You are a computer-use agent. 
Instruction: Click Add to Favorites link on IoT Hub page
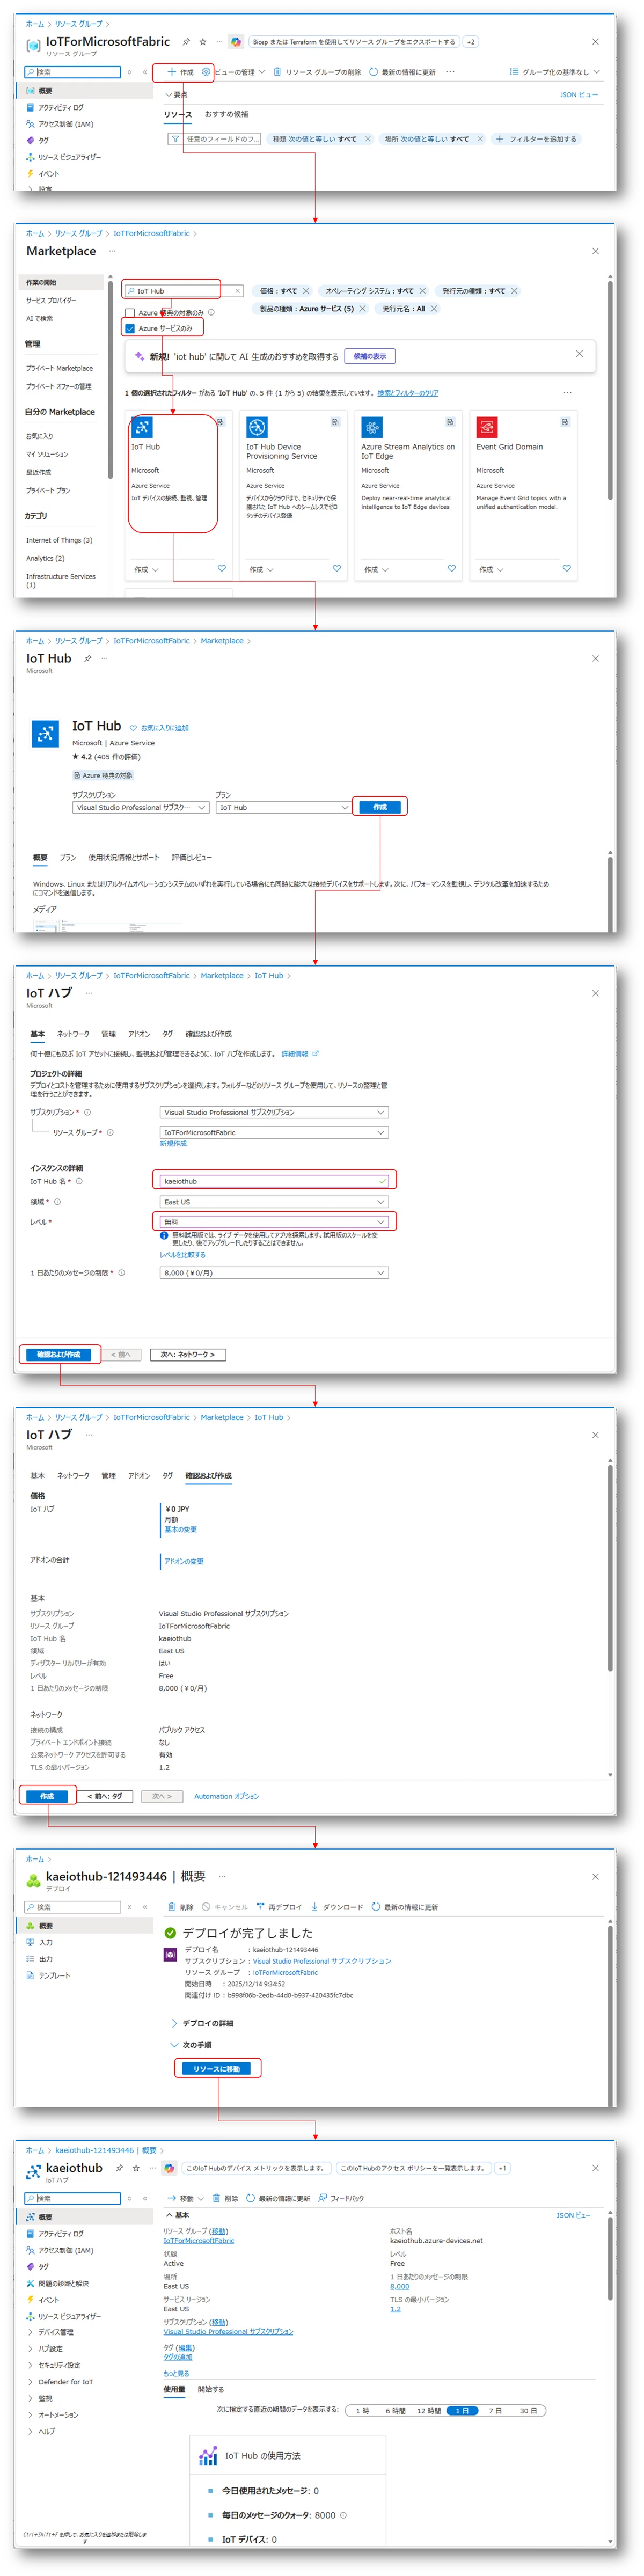(x=159, y=727)
